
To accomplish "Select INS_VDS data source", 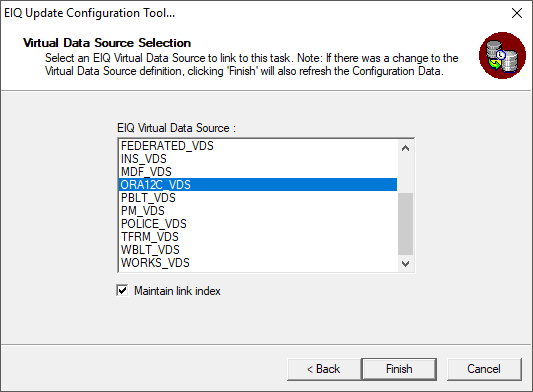I will (258, 159).
